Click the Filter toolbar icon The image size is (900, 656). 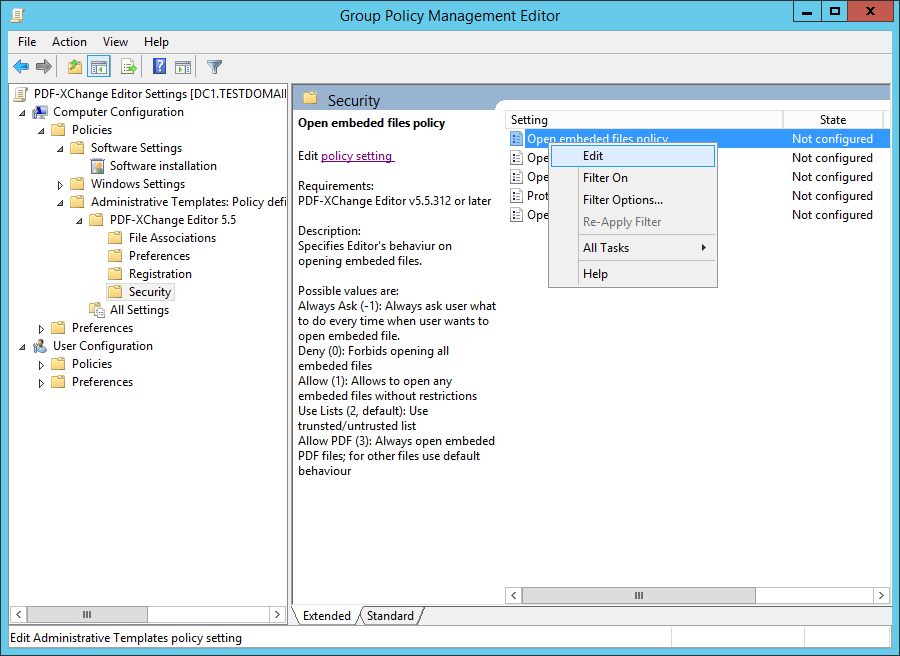[213, 66]
